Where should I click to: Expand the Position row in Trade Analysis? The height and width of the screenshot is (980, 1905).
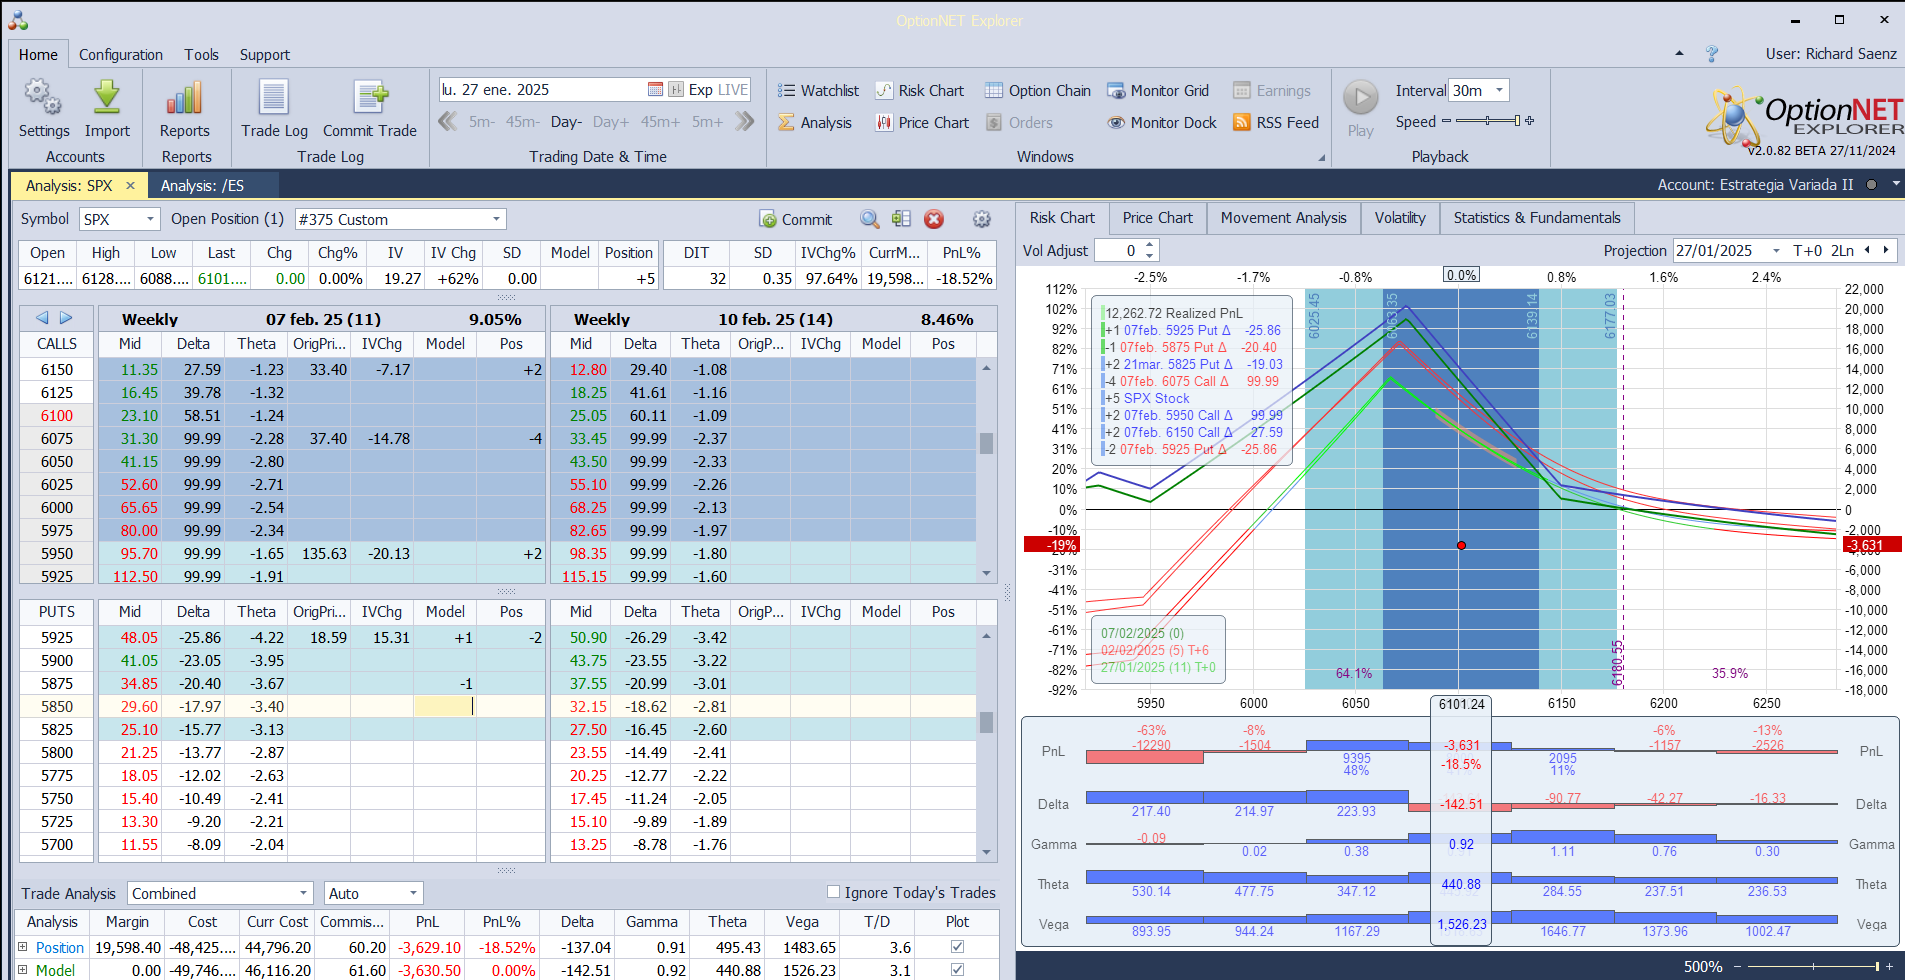[23, 947]
